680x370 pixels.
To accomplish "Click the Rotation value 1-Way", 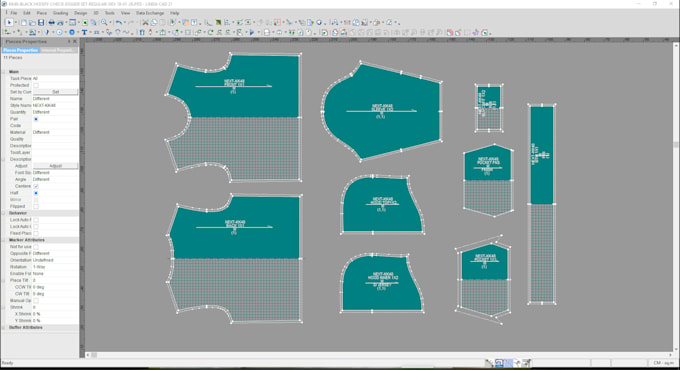I will (x=56, y=267).
